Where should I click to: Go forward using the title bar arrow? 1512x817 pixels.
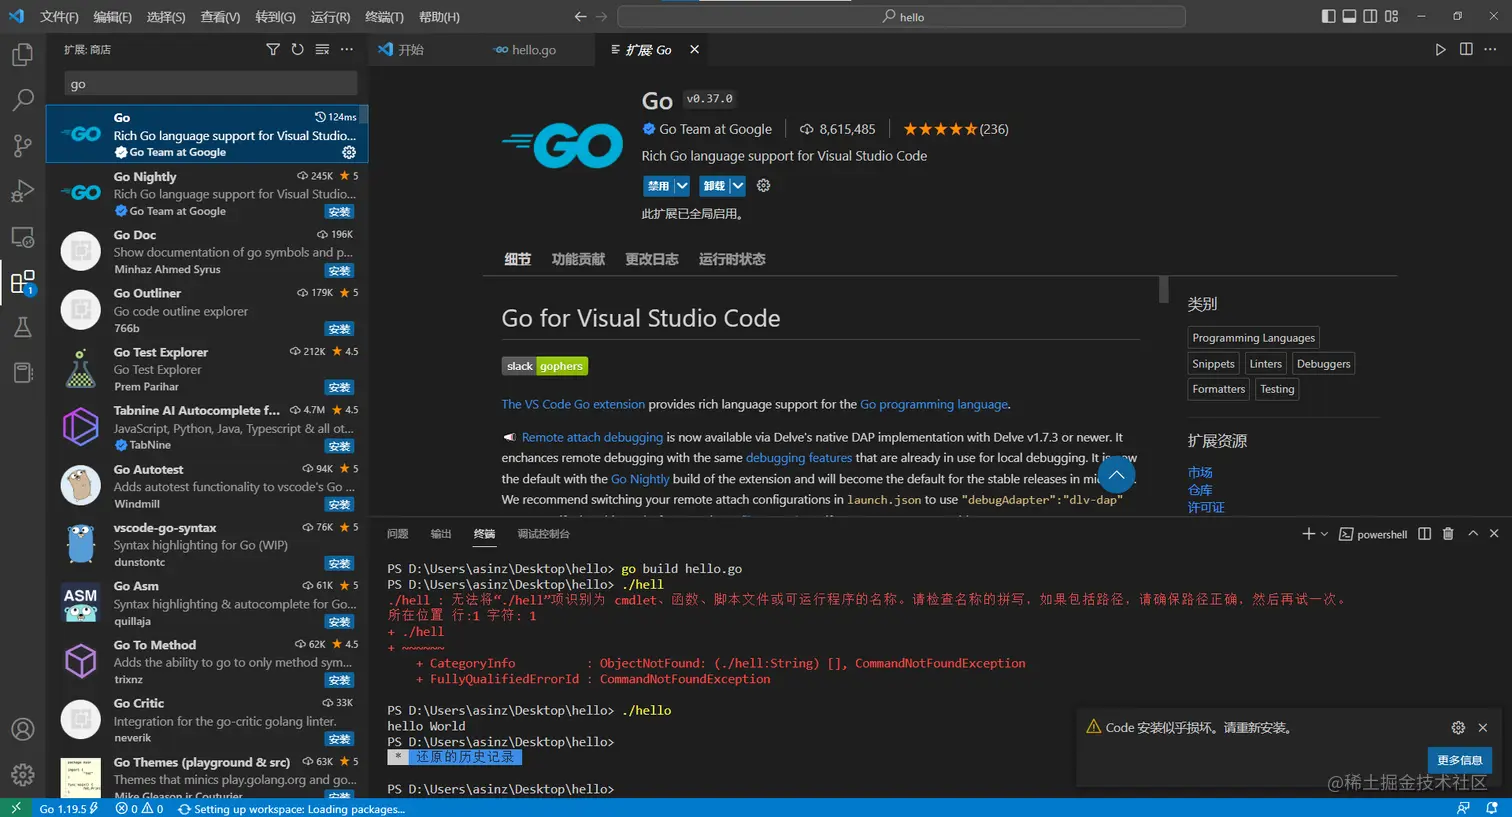(602, 17)
